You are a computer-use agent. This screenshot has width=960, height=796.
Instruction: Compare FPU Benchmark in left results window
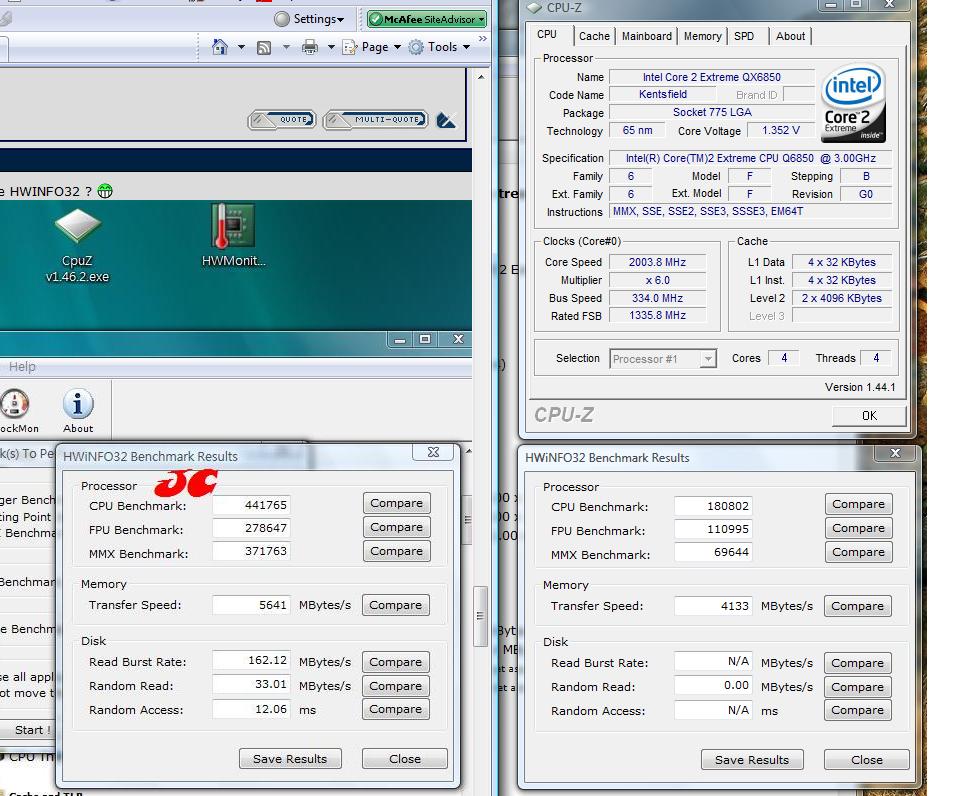tap(396, 527)
